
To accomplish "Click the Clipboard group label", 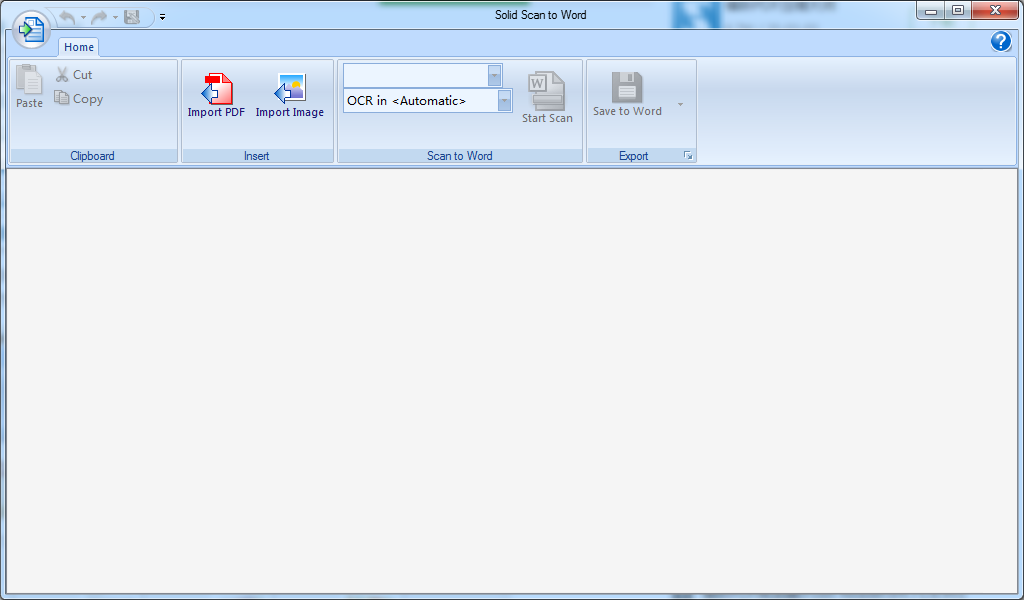I will 92,156.
